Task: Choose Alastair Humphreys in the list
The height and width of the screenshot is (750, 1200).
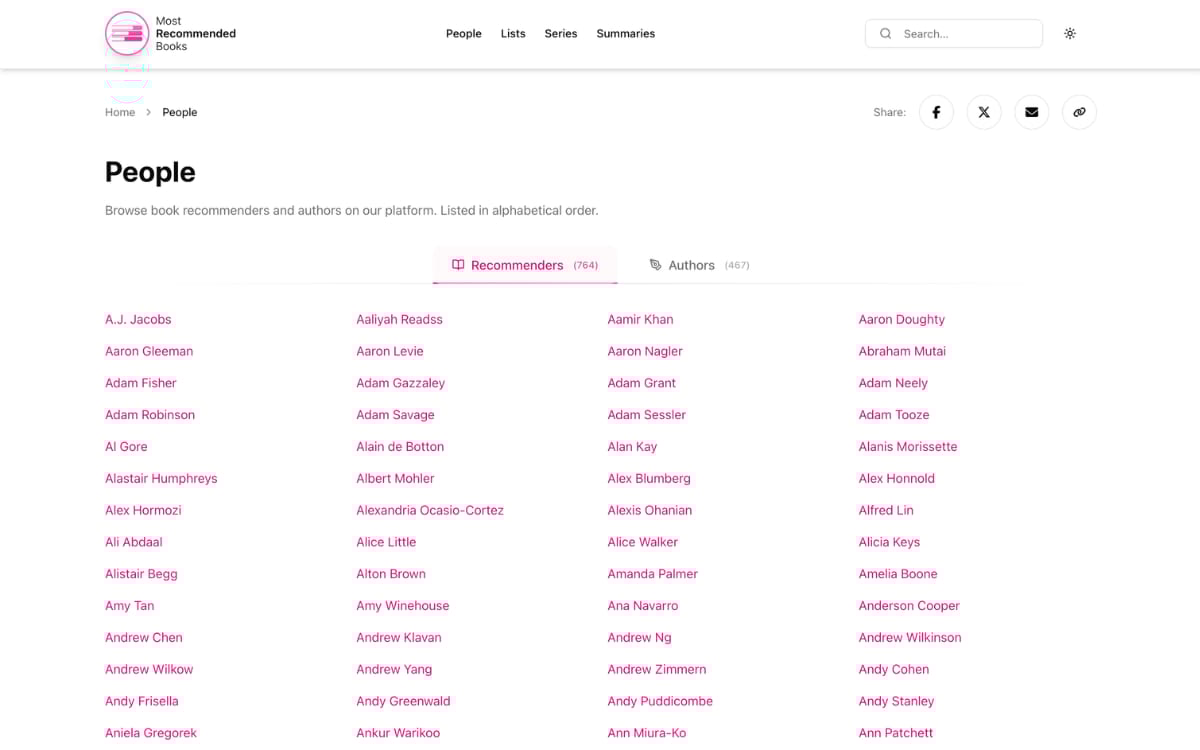Action: point(161,479)
